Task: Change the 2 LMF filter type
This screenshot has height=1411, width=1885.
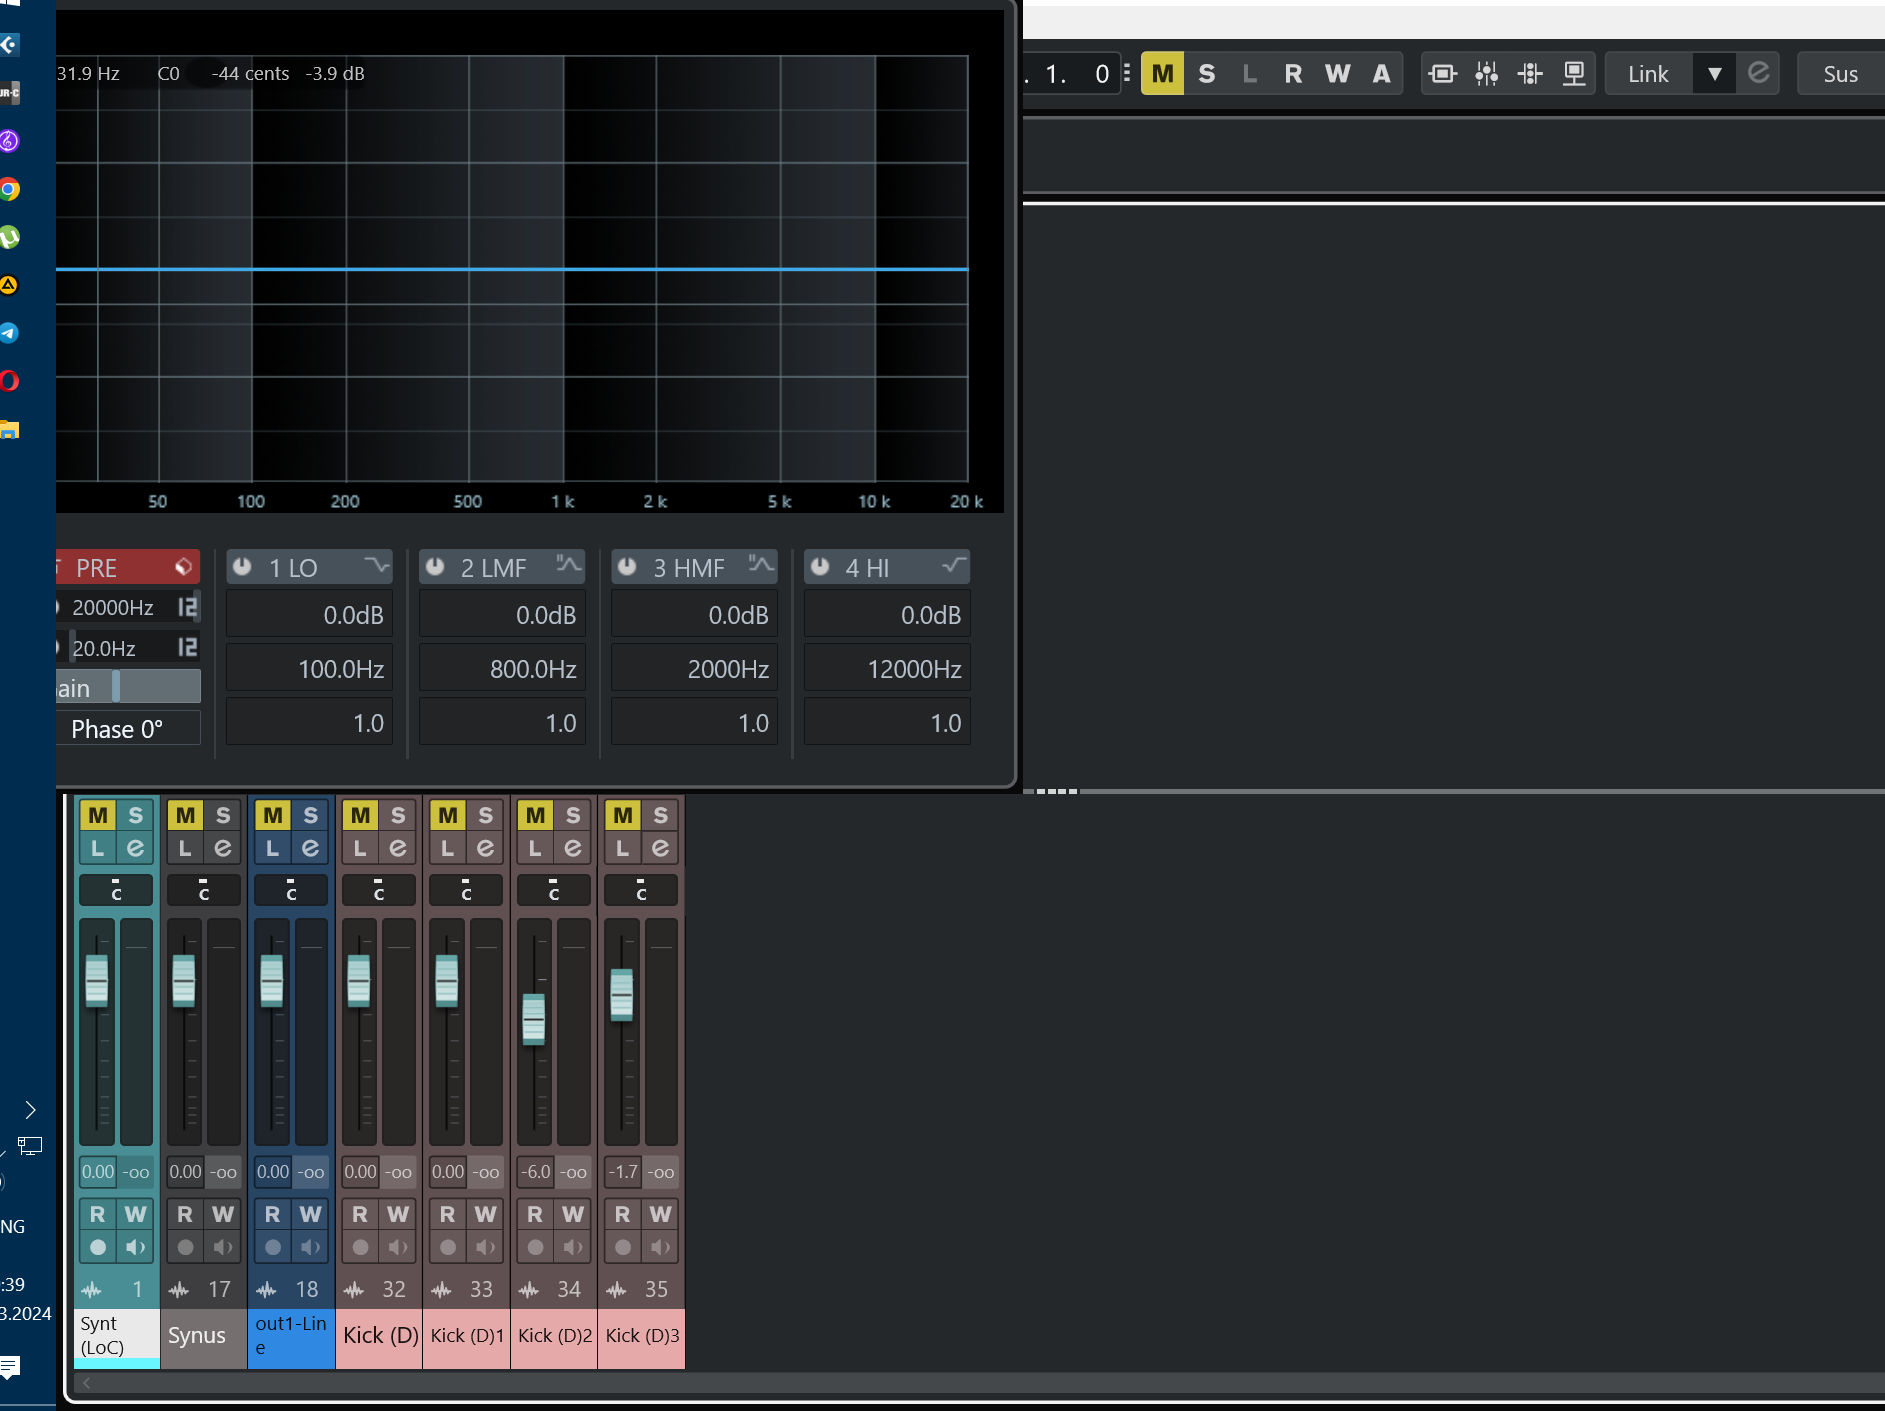Action: (568, 566)
